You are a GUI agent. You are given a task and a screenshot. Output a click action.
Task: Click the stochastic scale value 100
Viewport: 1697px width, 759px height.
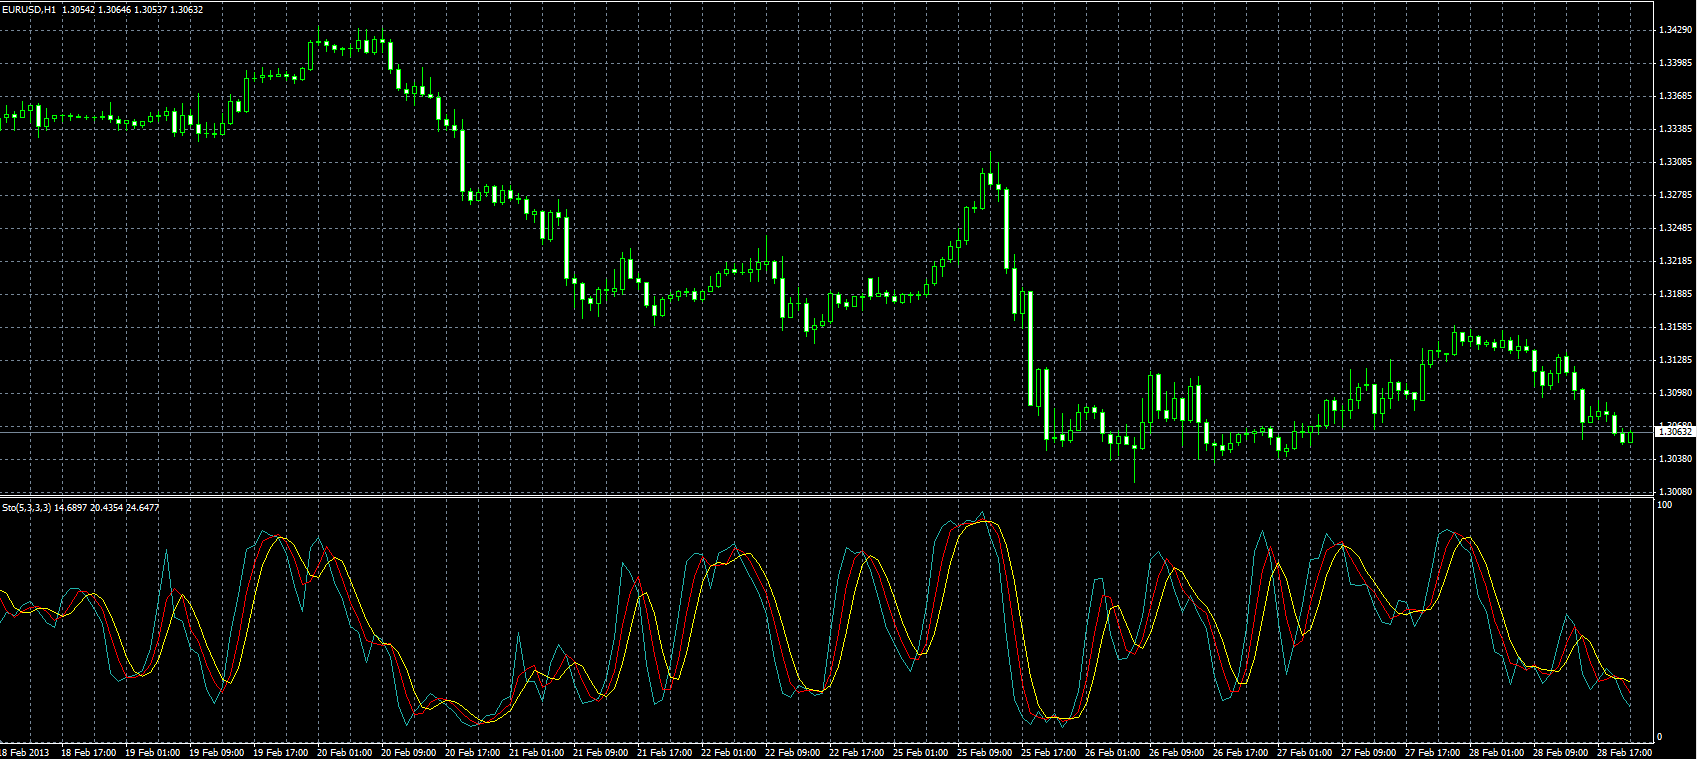pyautogui.click(x=1665, y=506)
